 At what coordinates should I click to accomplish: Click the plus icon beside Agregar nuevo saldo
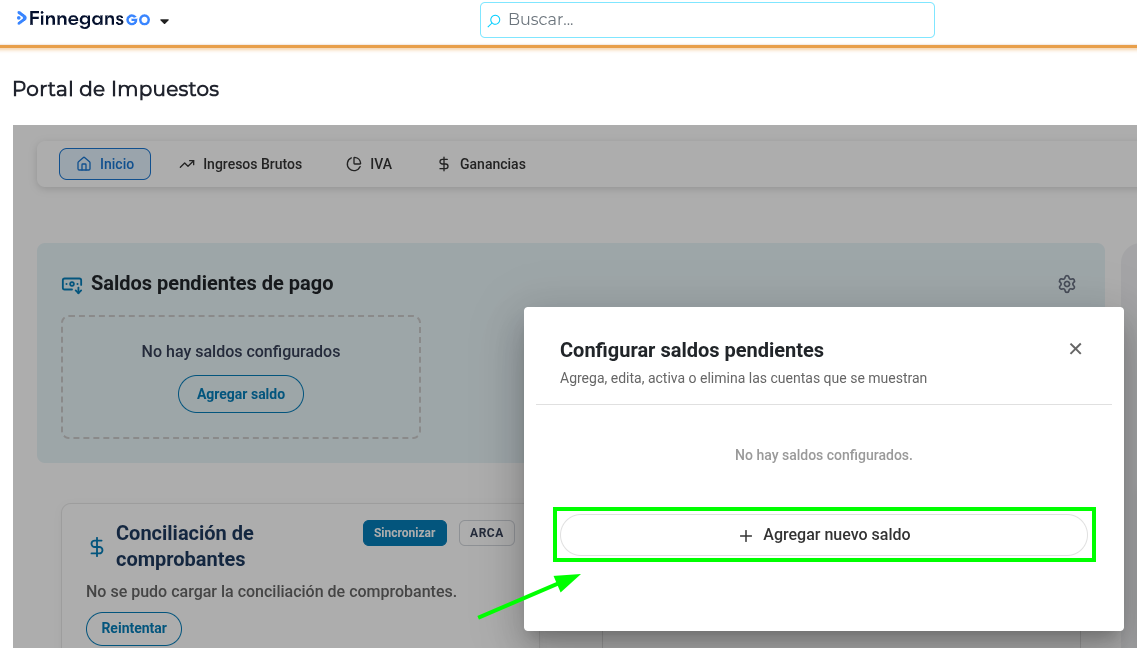pos(745,536)
